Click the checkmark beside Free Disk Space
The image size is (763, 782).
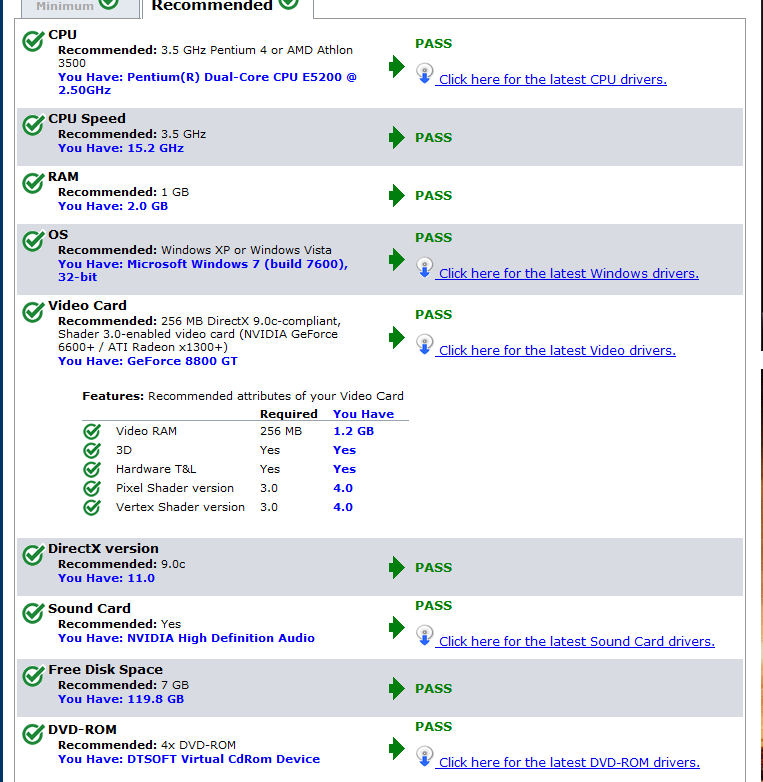coord(33,676)
